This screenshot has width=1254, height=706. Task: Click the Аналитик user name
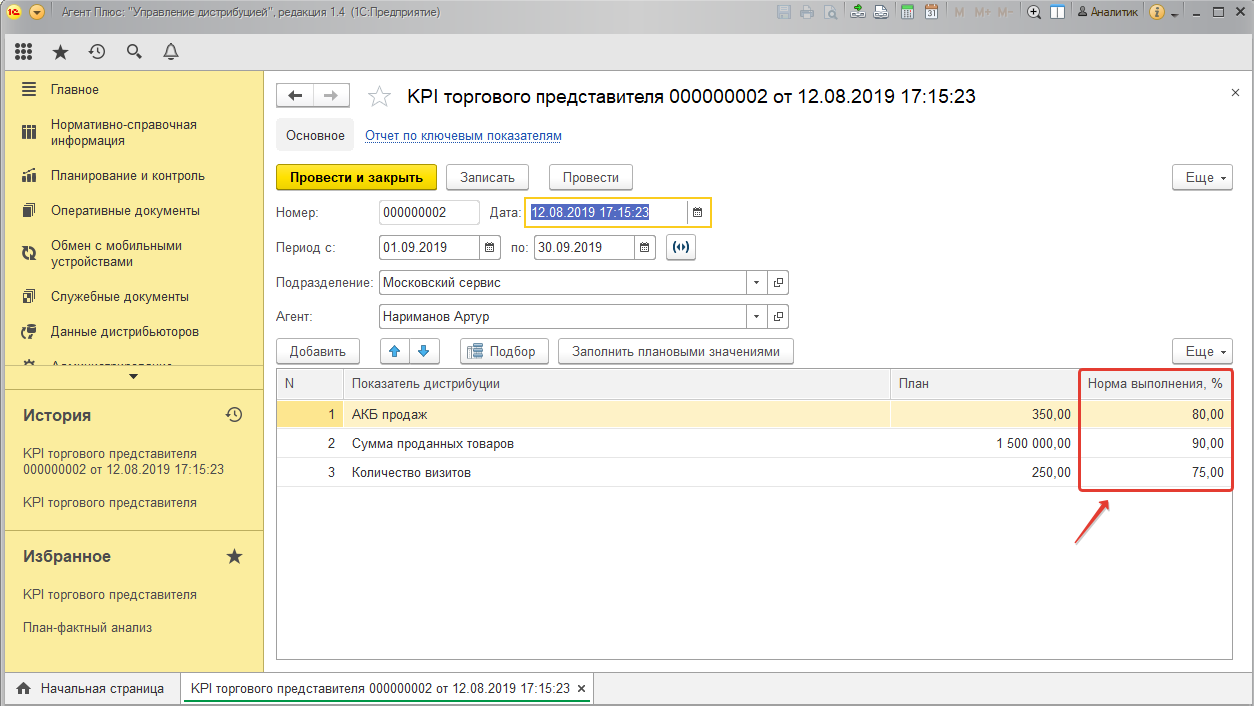click(x=1107, y=12)
